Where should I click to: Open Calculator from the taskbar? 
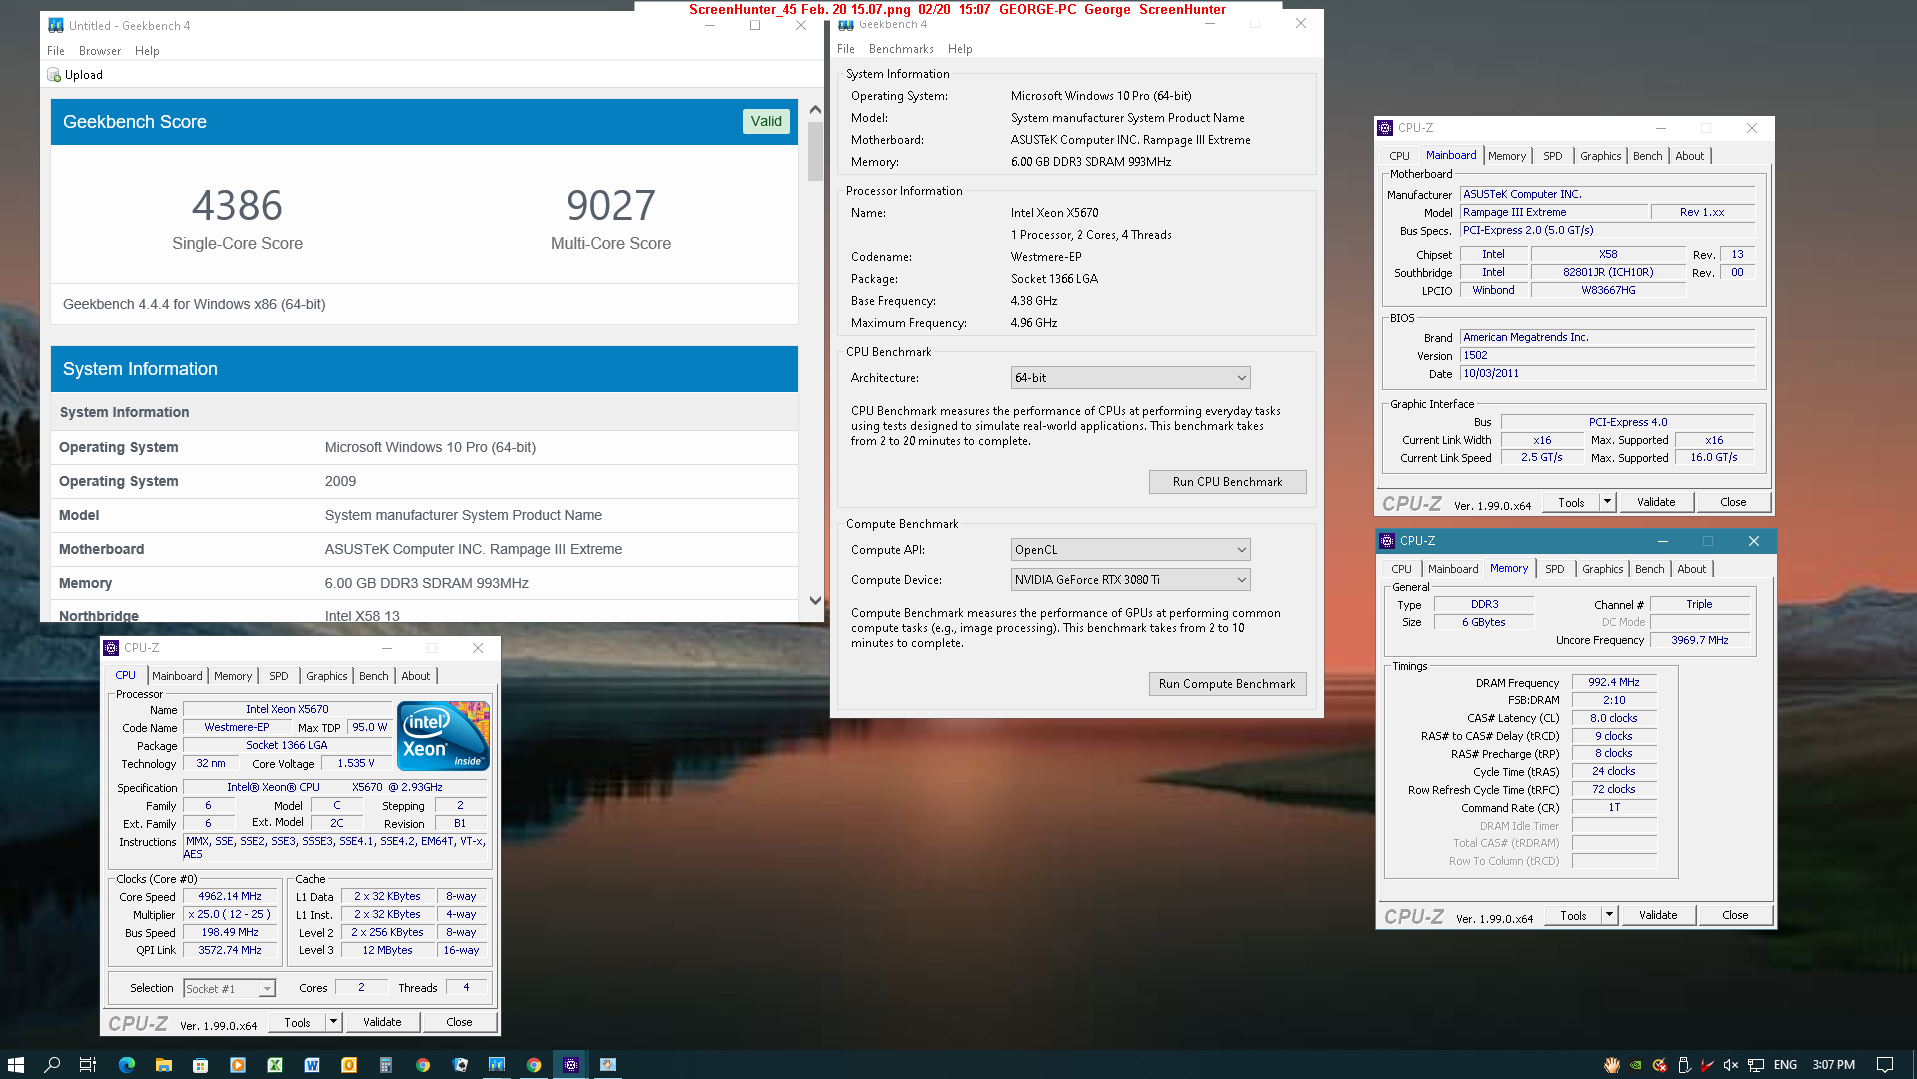point(386,1064)
